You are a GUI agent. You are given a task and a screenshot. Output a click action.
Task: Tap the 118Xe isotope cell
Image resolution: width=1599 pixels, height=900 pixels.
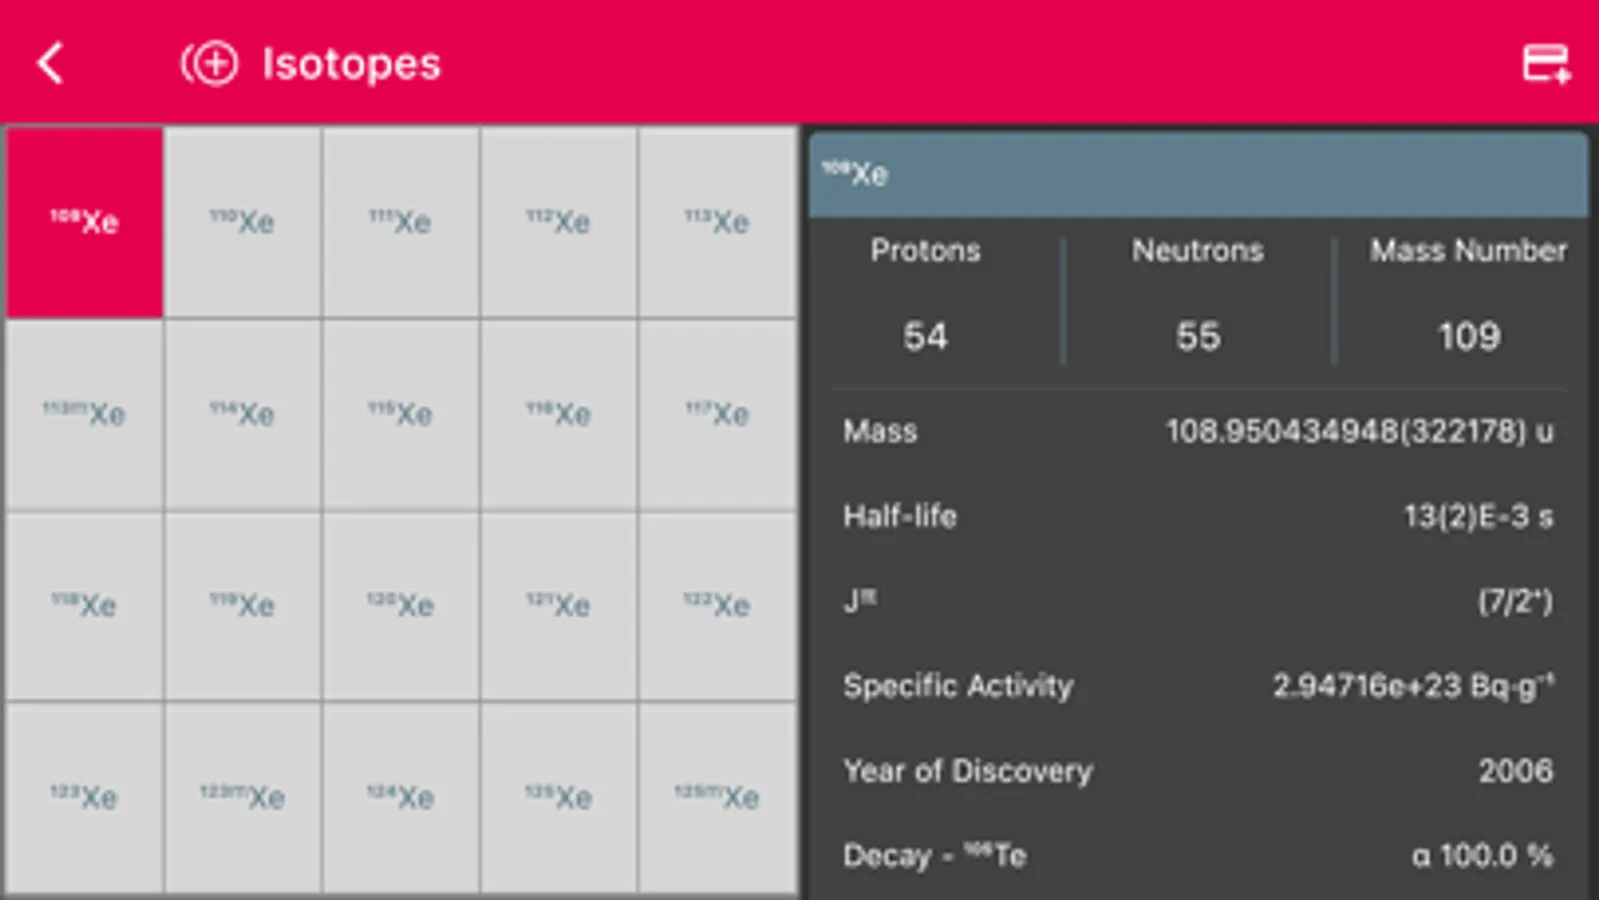[84, 605]
